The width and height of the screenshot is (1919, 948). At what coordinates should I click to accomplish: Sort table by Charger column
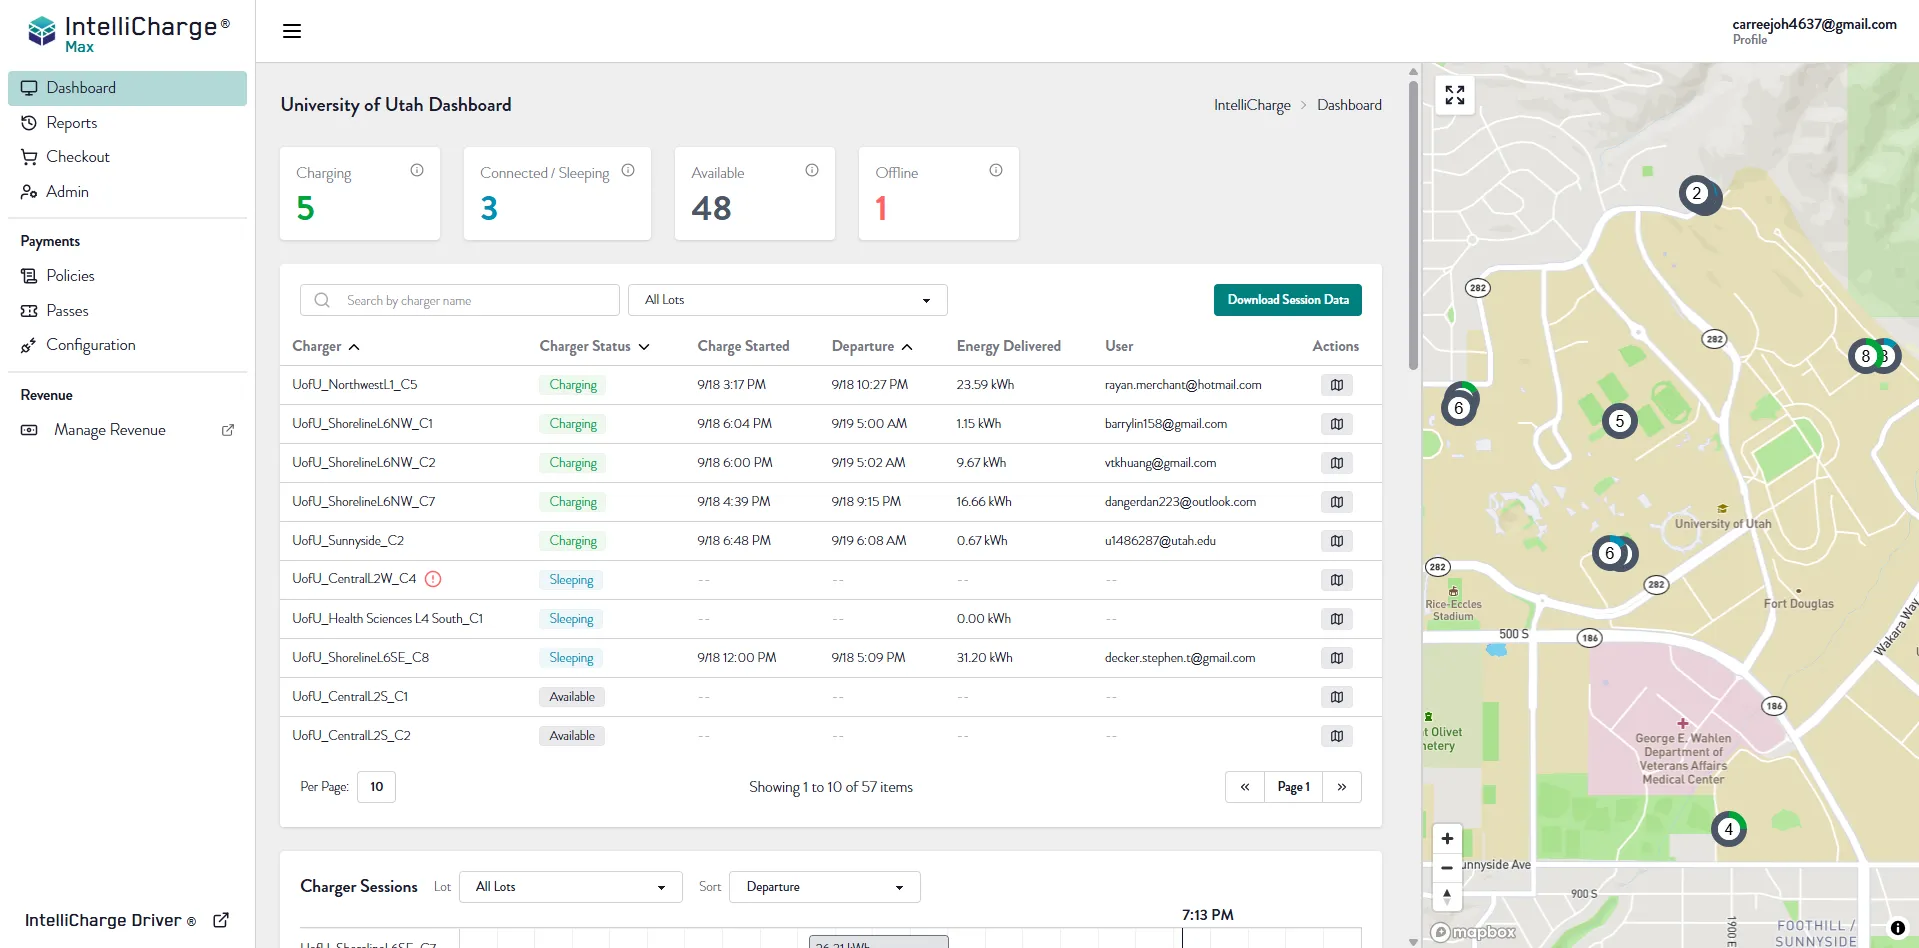coord(326,346)
